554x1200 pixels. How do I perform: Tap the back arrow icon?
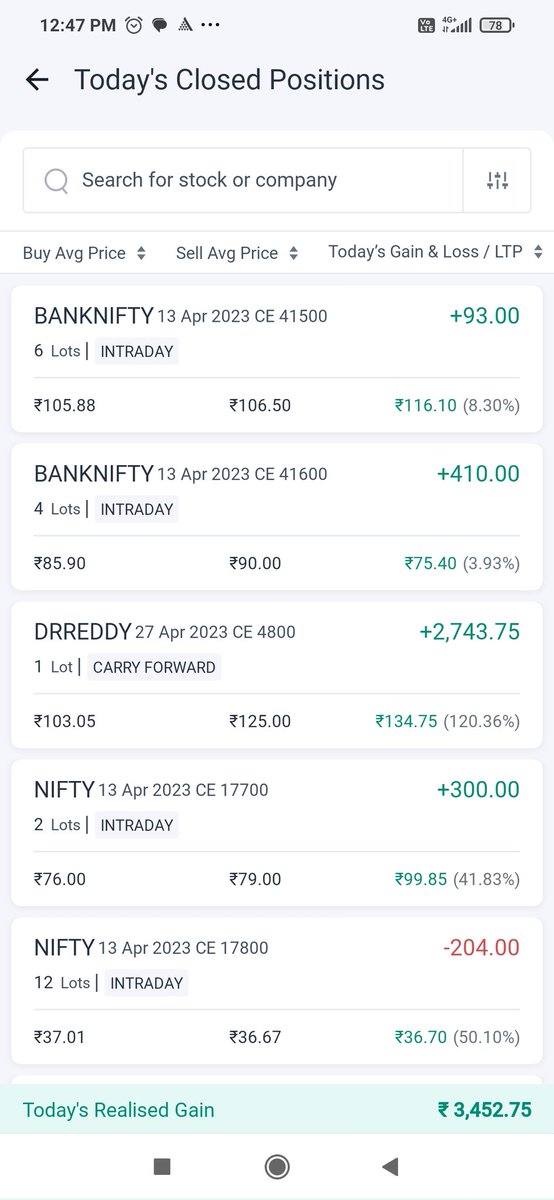37,80
